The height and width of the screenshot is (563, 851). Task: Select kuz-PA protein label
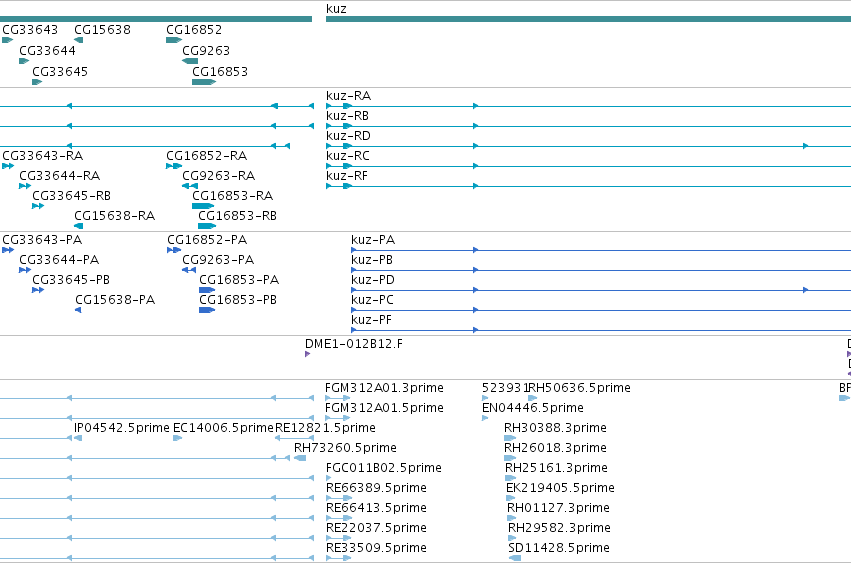pos(373,240)
